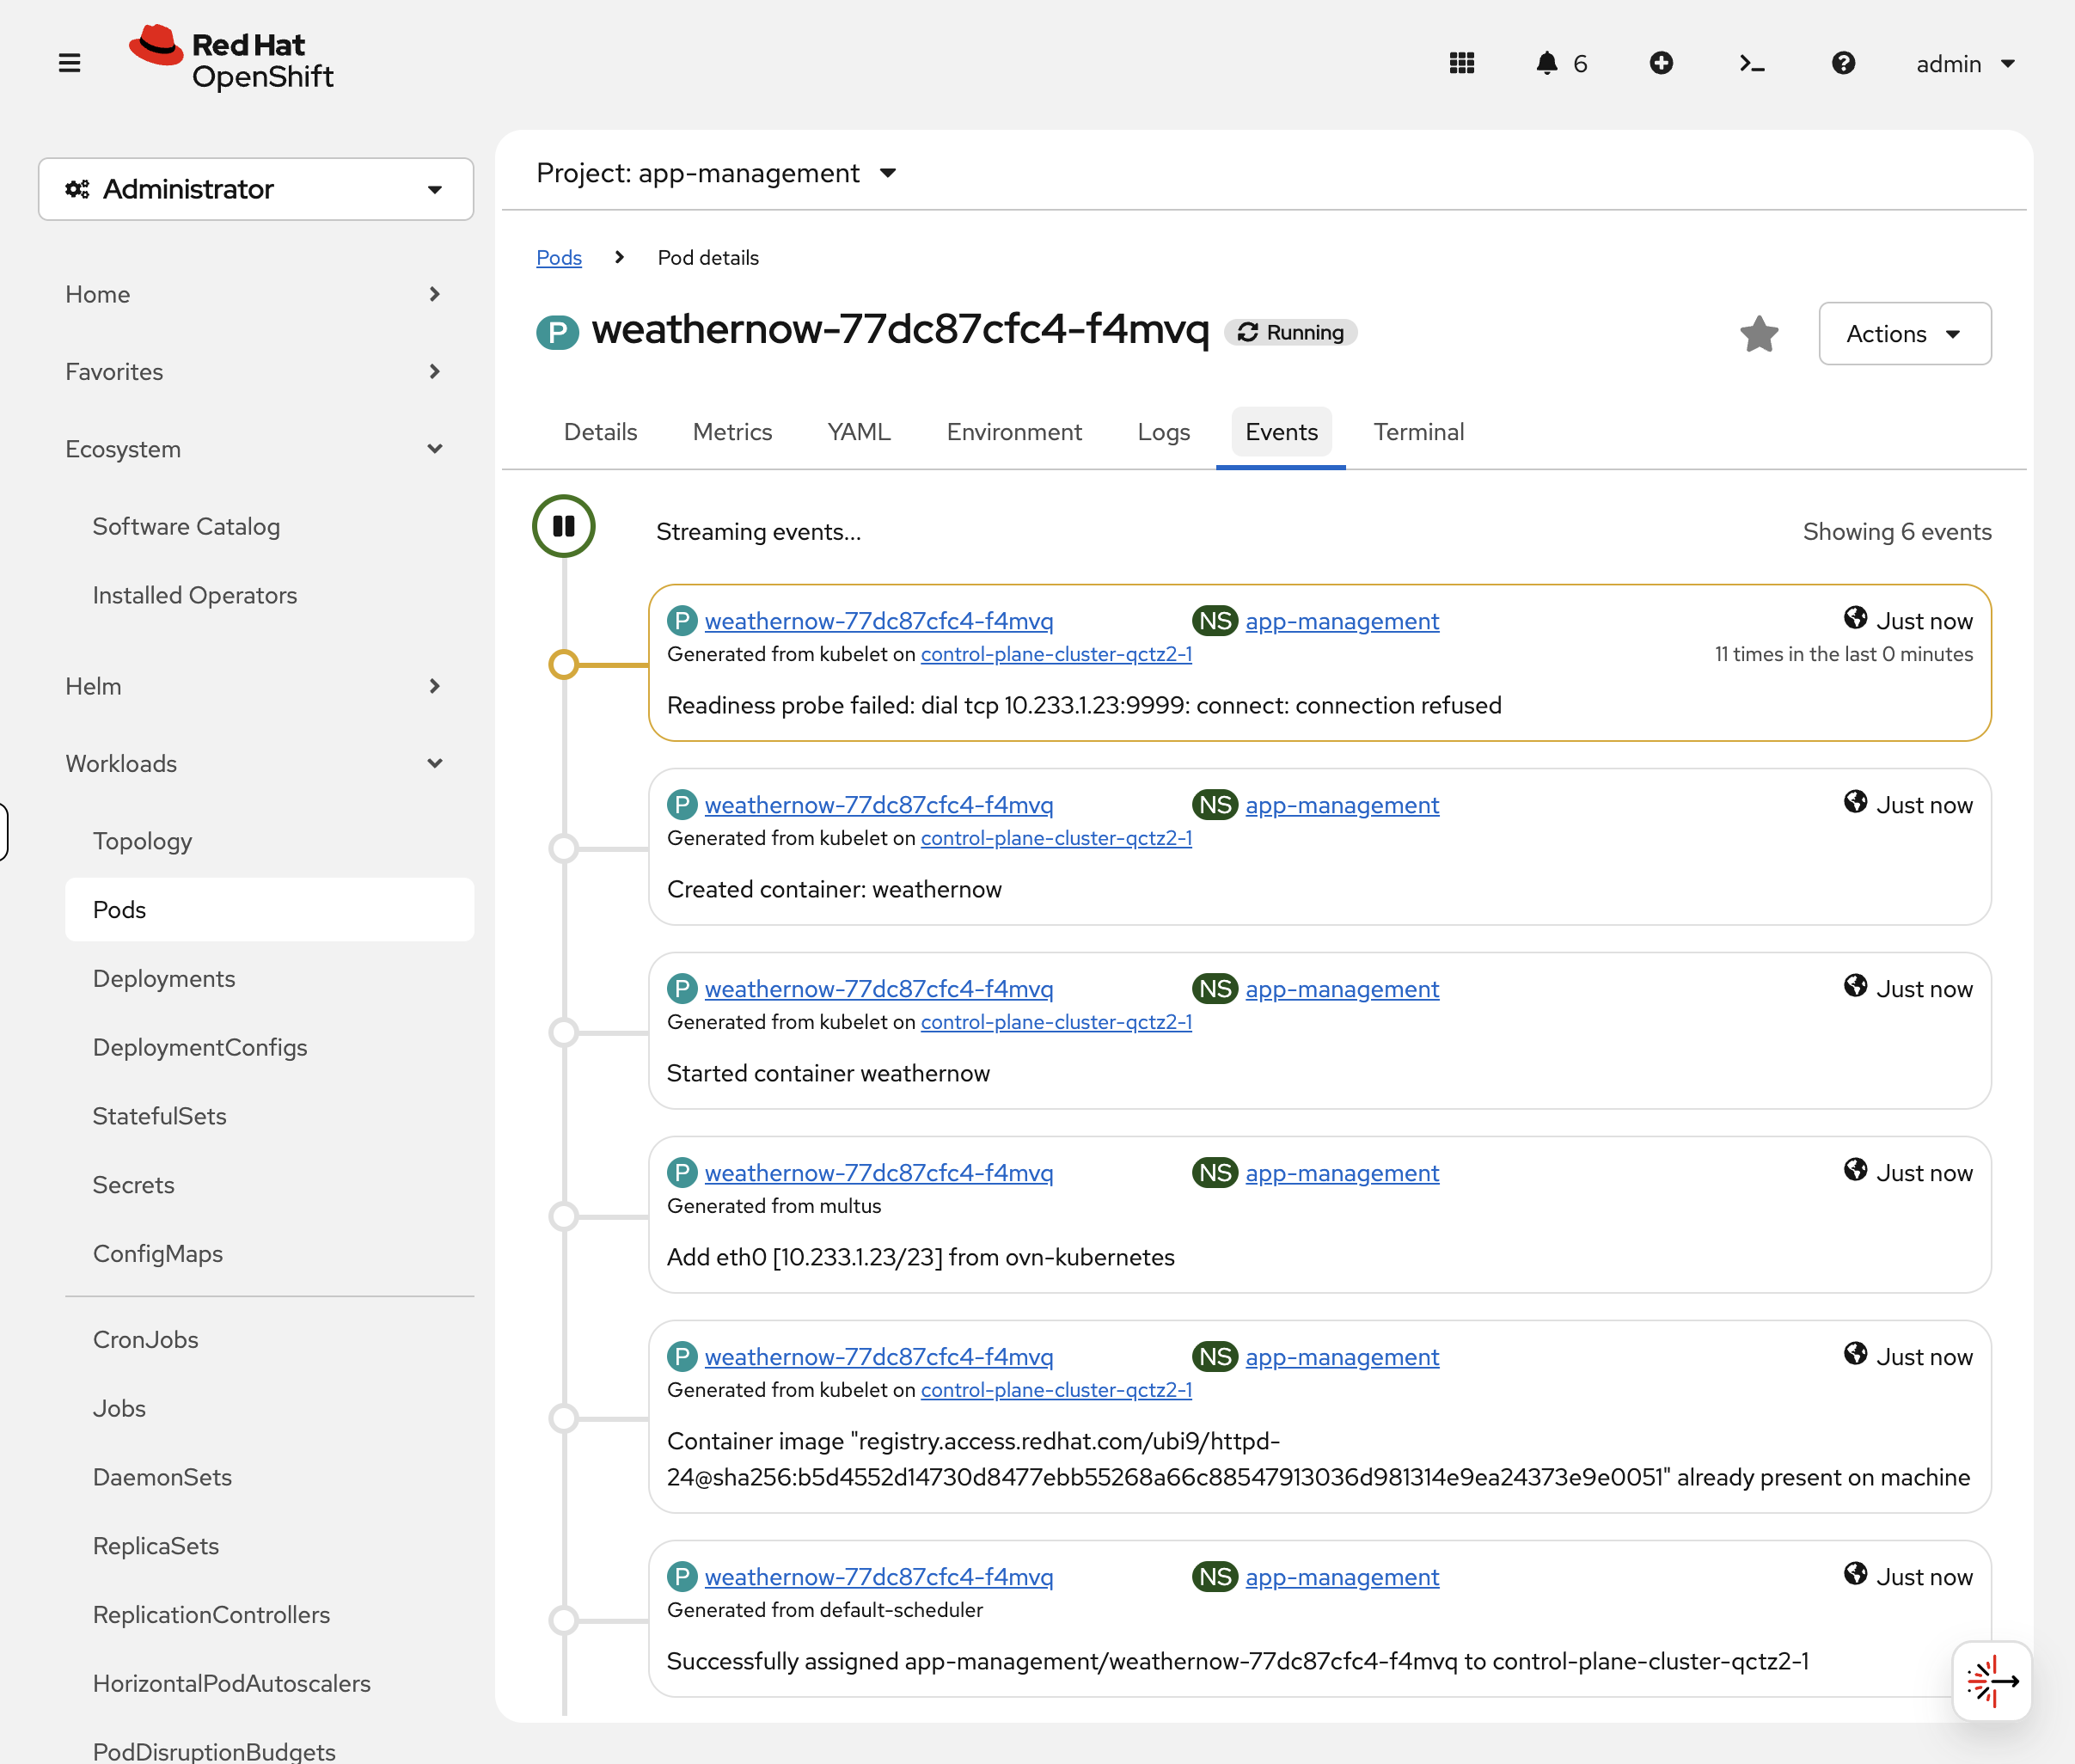The width and height of the screenshot is (2075, 1764).
Task: Open Deployments in the sidebar
Action: pos(164,978)
